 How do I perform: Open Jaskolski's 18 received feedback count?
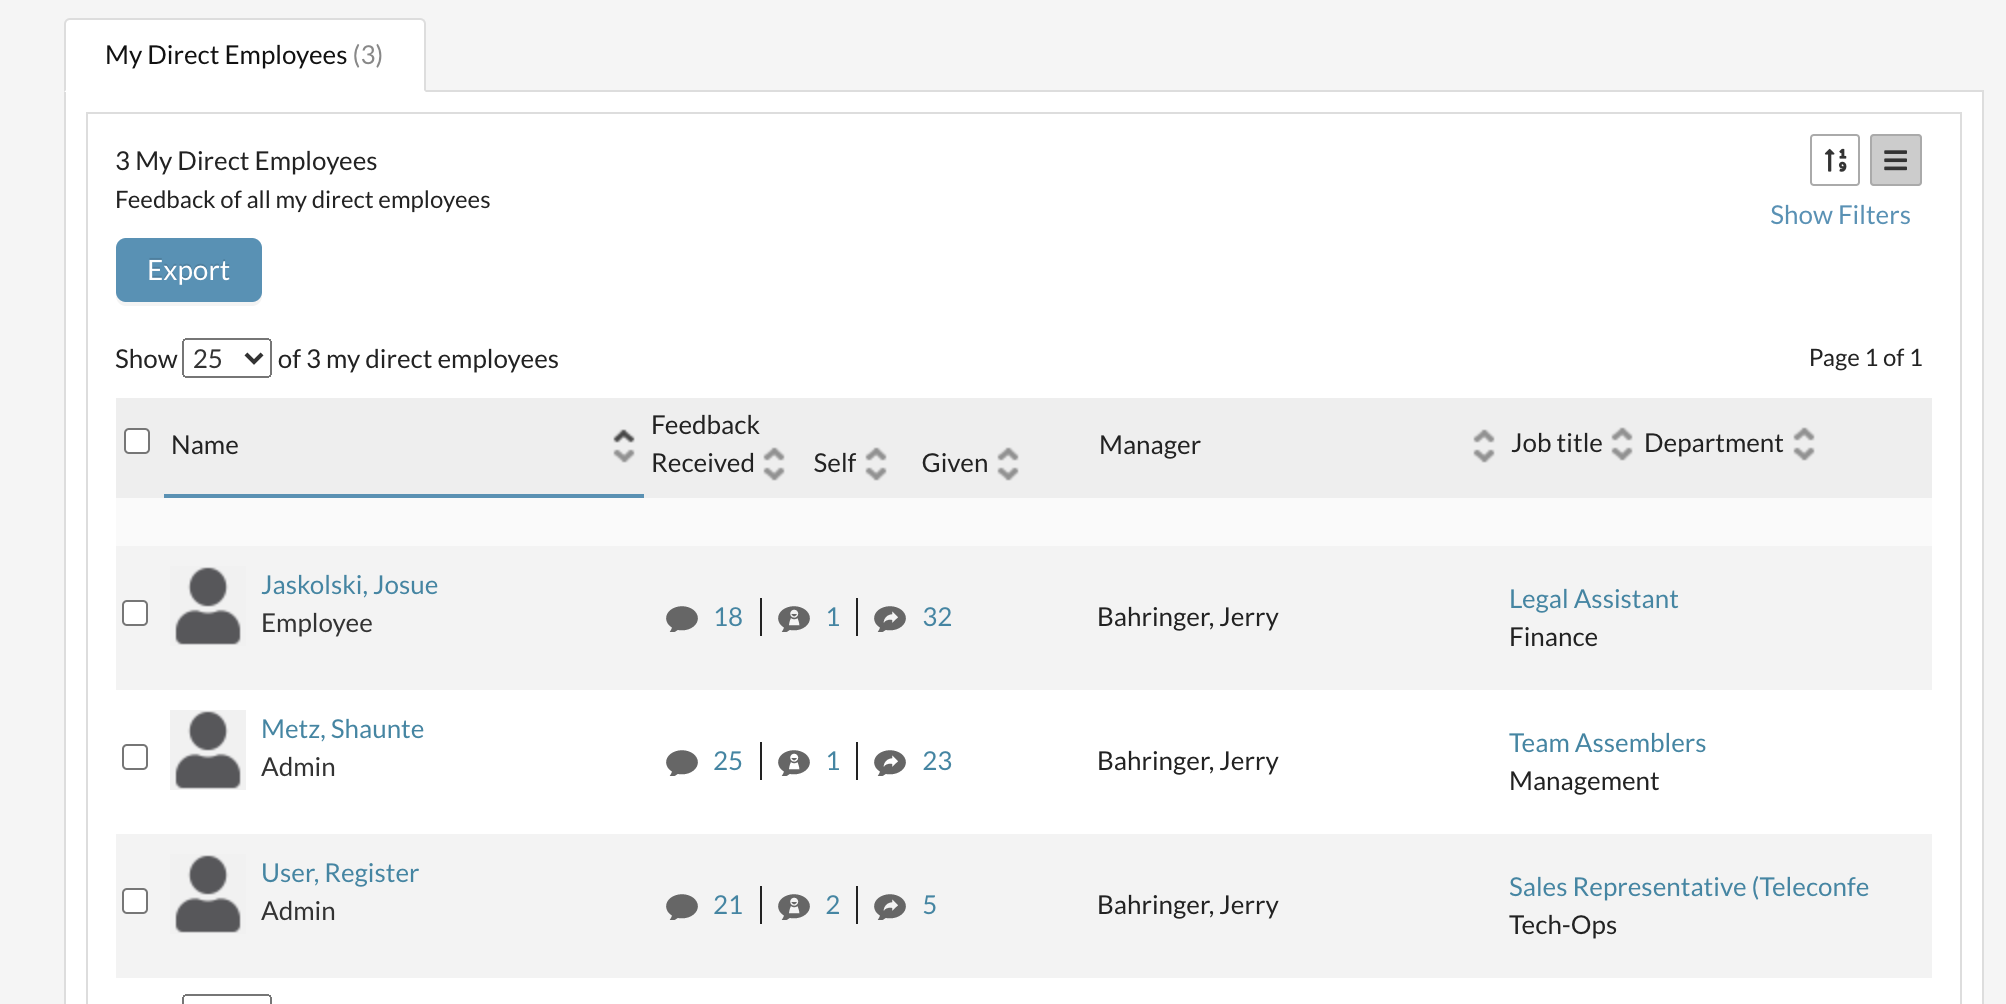tap(728, 617)
